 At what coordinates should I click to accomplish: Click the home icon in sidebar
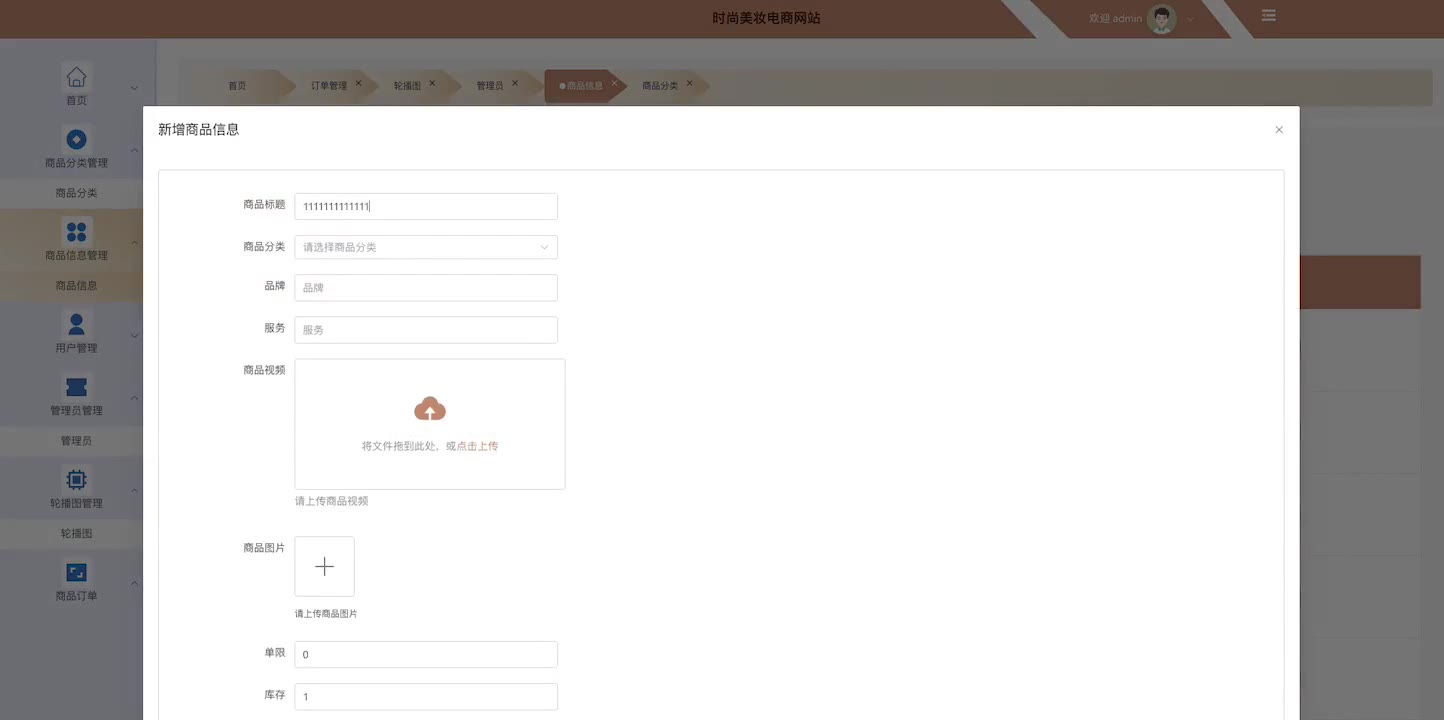tap(76, 77)
